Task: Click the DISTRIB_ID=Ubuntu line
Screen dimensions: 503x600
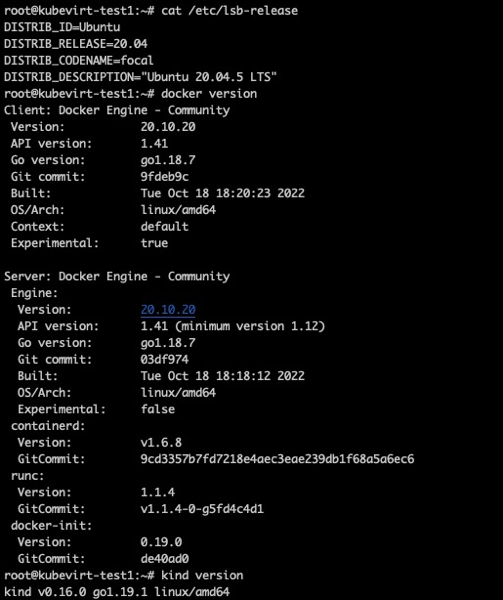Action: pyautogui.click(x=62, y=27)
